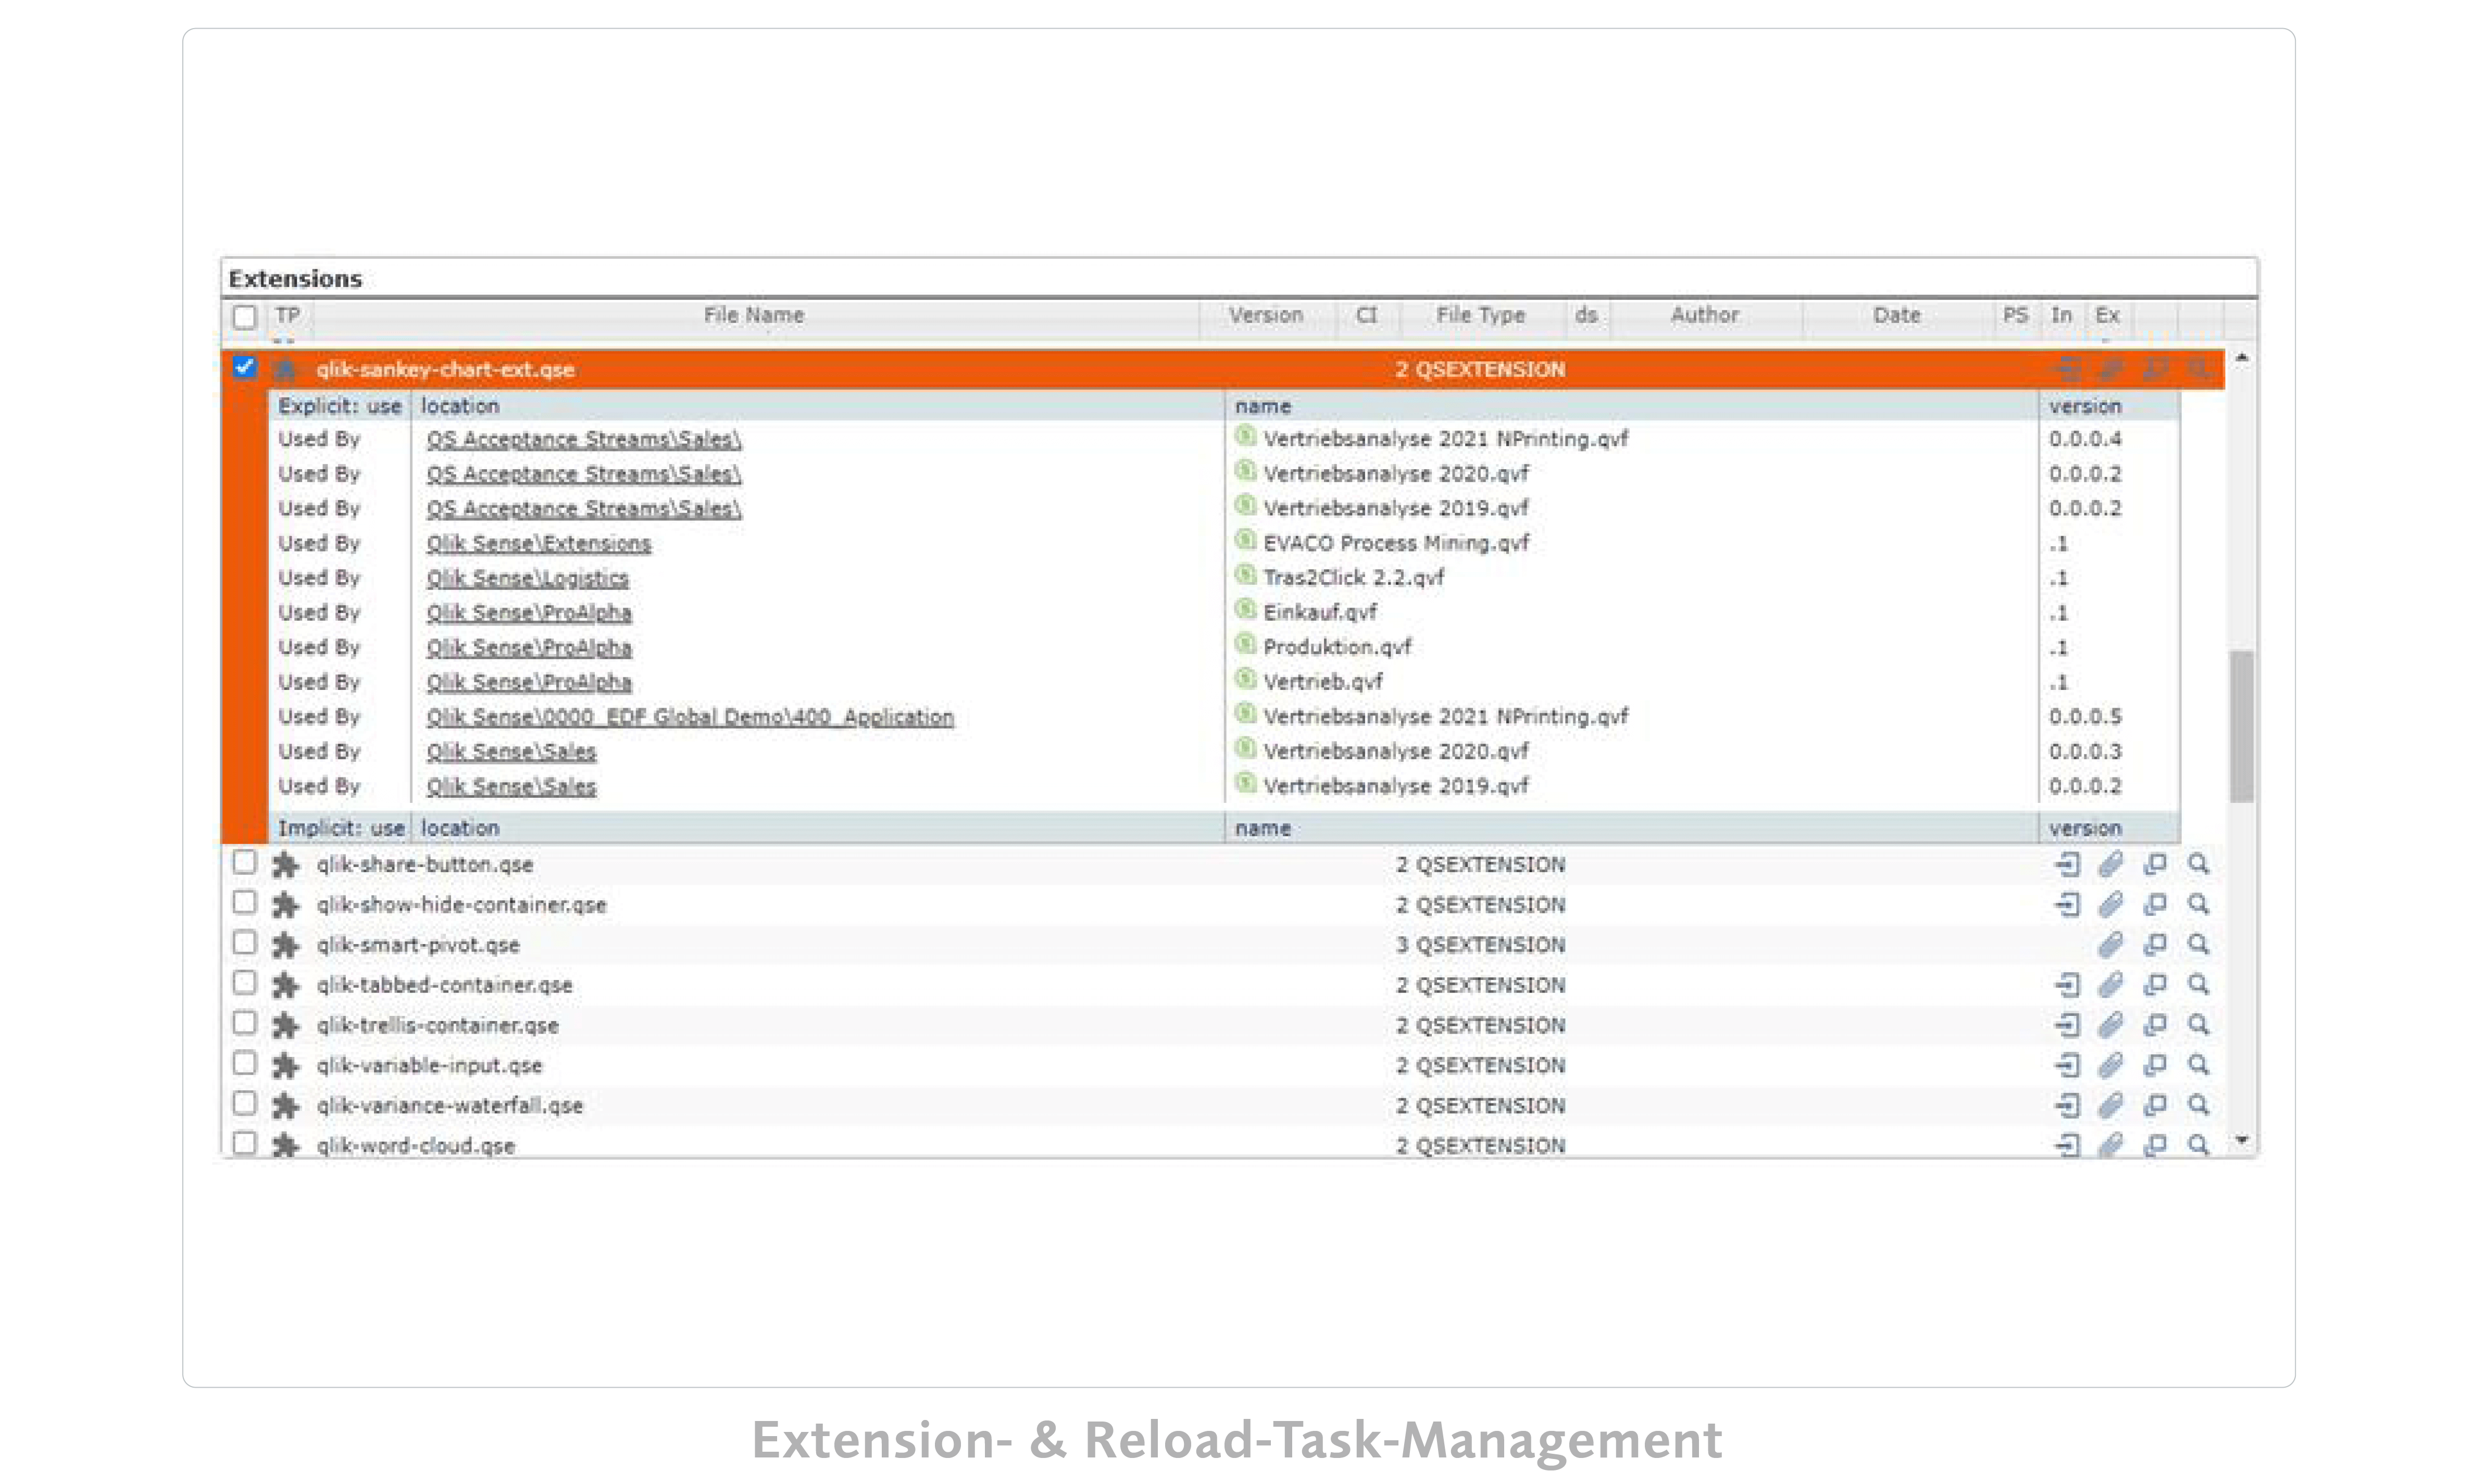The width and height of the screenshot is (2474, 1484).
Task: Toggle the select-all checkbox in the header
Action: coord(244,317)
